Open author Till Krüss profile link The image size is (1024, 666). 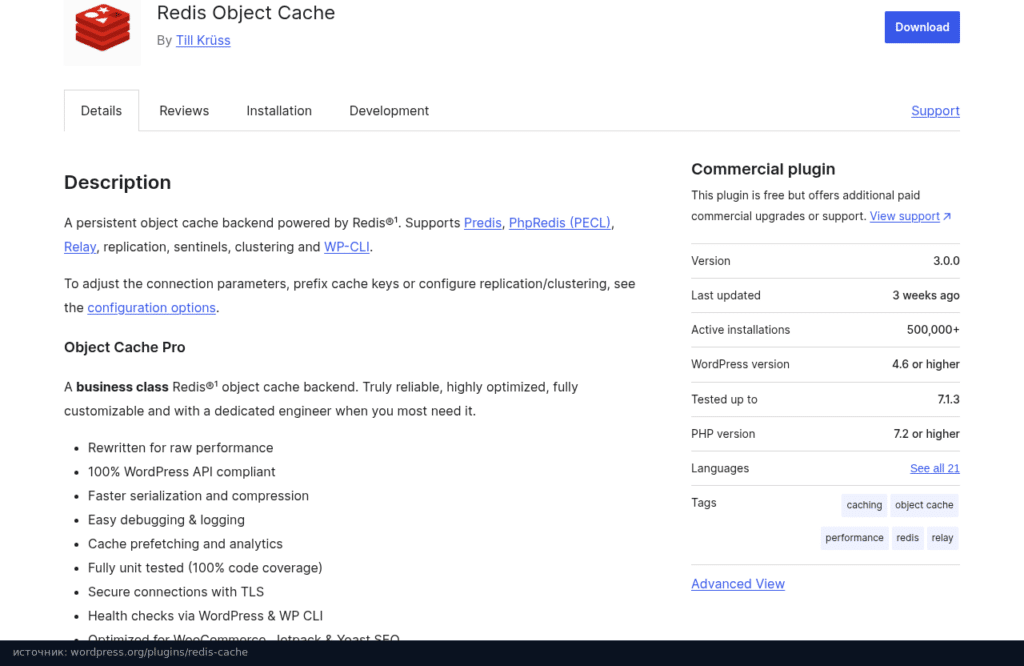point(203,40)
